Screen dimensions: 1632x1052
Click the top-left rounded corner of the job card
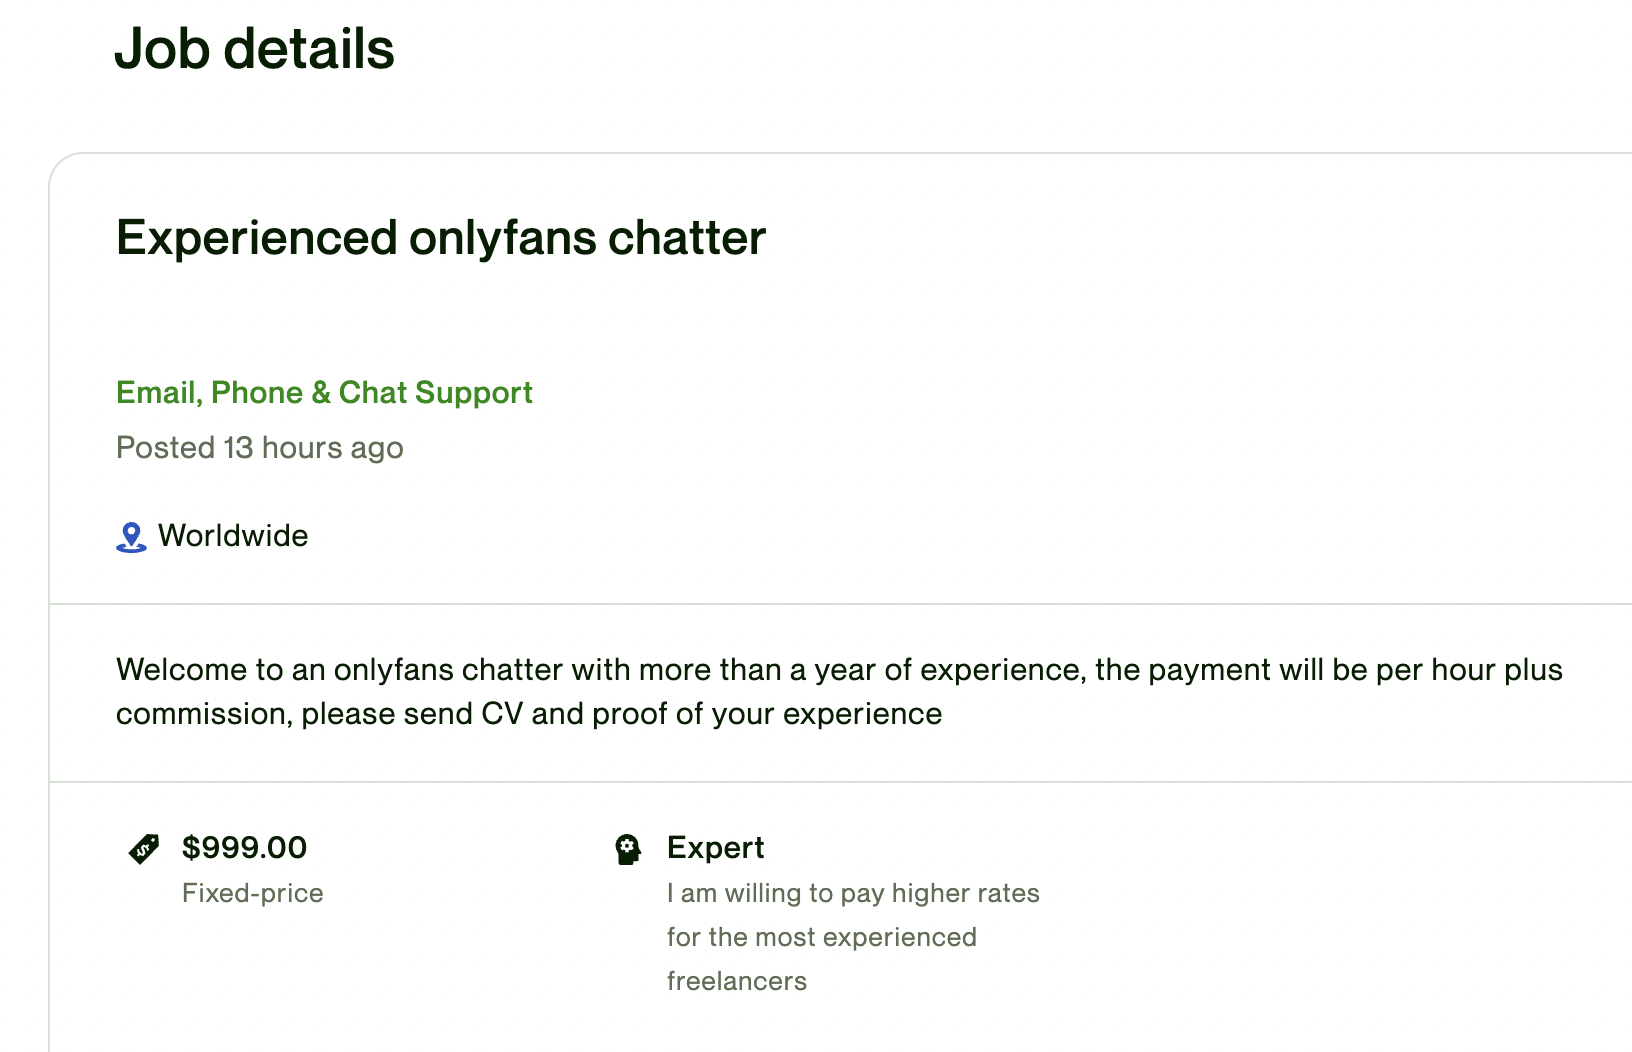pos(60,164)
